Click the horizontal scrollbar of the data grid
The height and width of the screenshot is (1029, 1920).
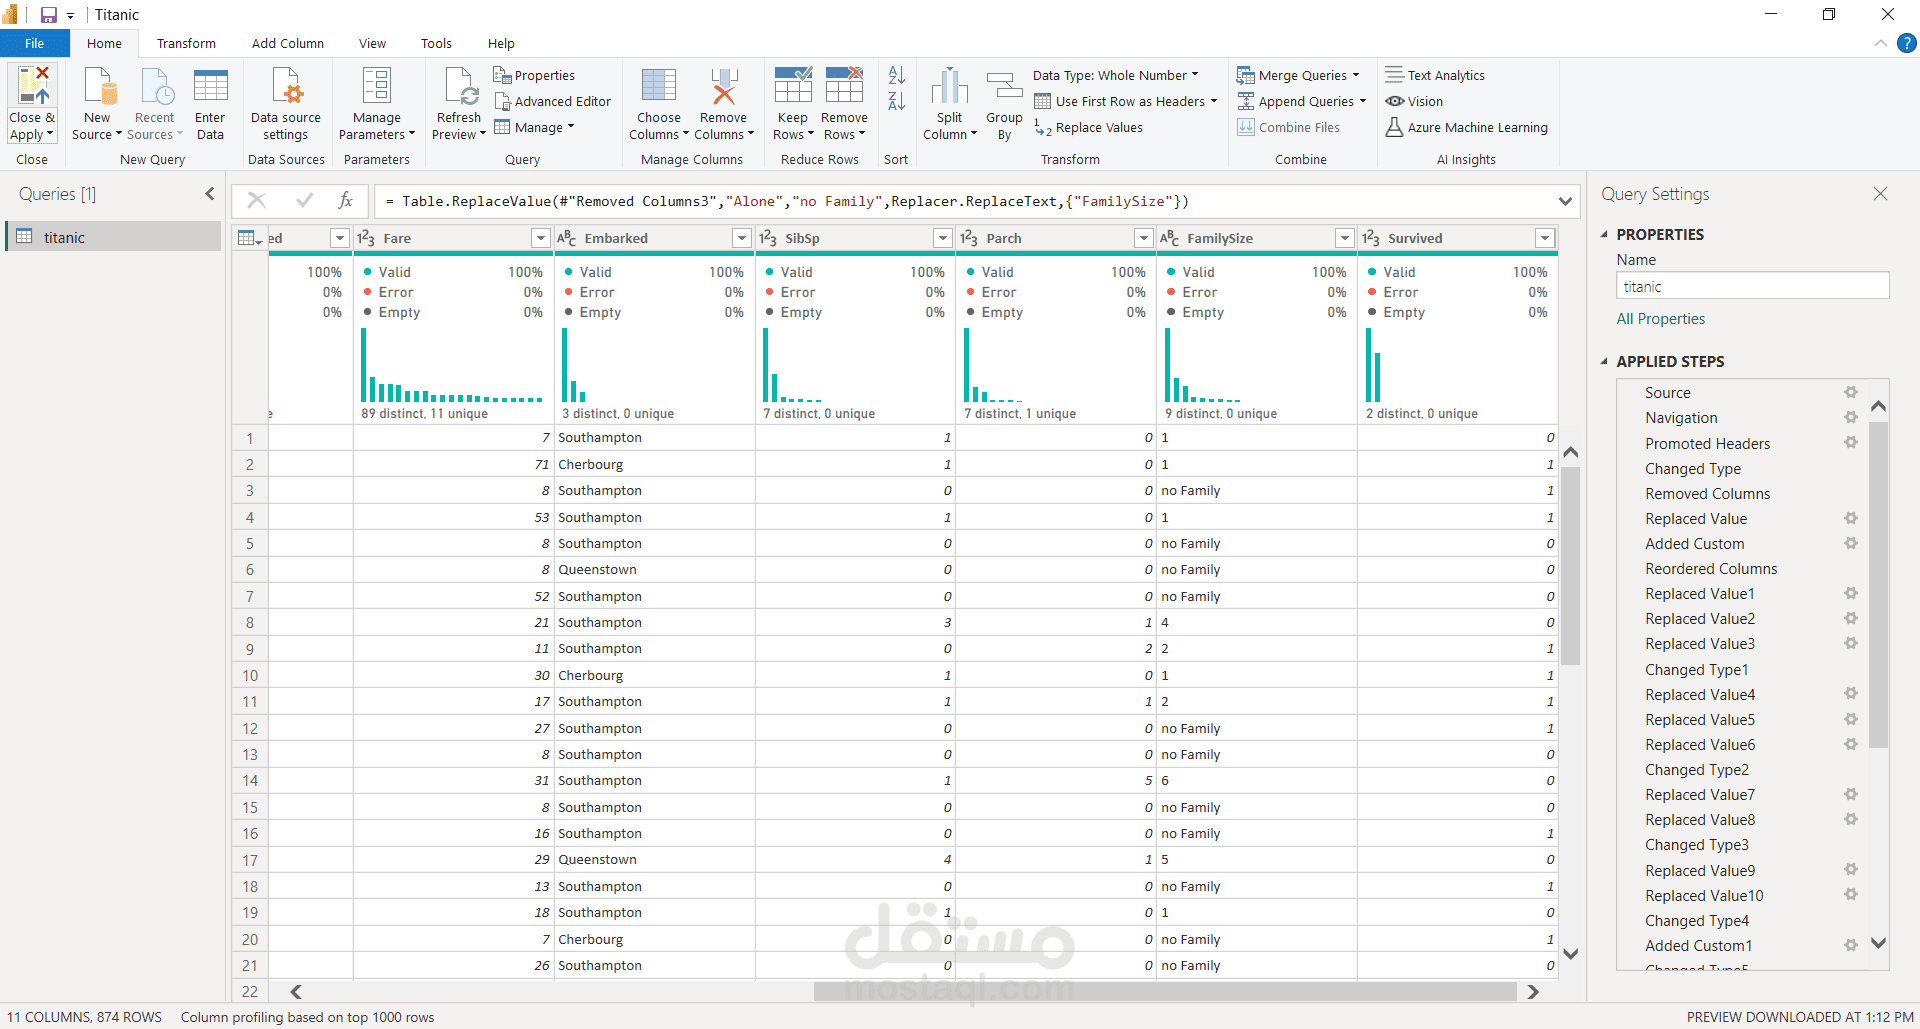pos(1165,992)
